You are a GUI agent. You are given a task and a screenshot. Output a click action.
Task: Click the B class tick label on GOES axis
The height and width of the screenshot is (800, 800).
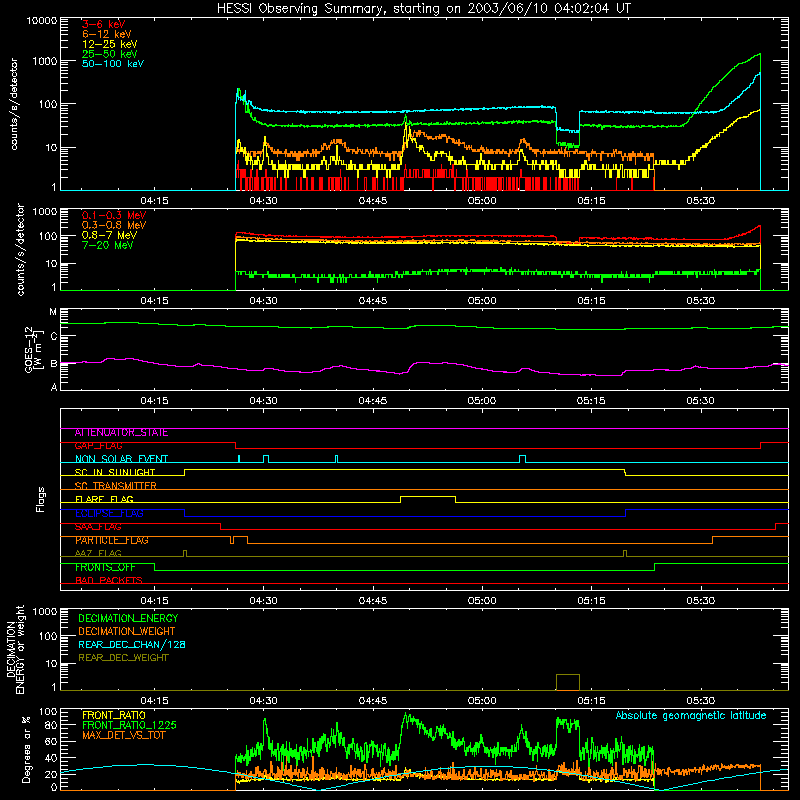54,364
